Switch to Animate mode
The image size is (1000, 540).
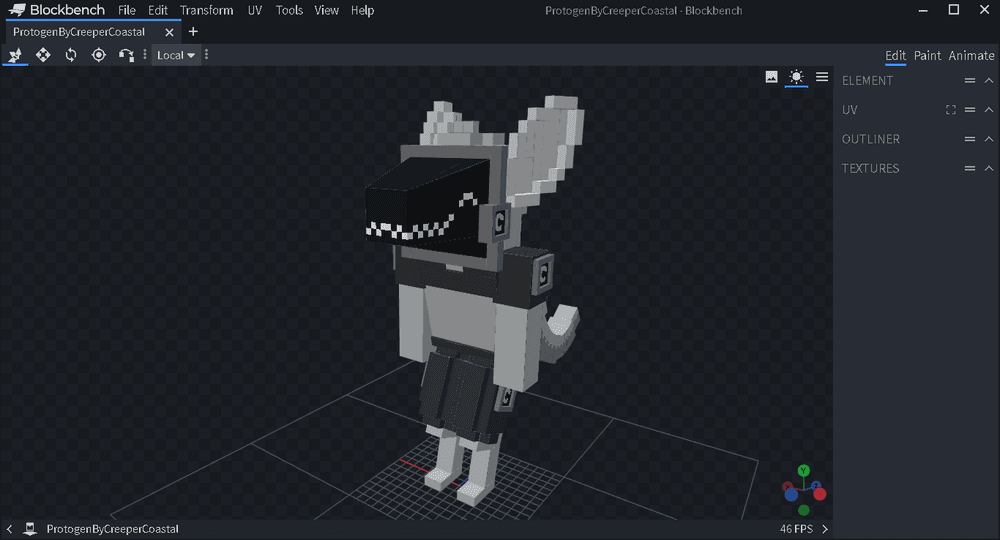click(971, 55)
